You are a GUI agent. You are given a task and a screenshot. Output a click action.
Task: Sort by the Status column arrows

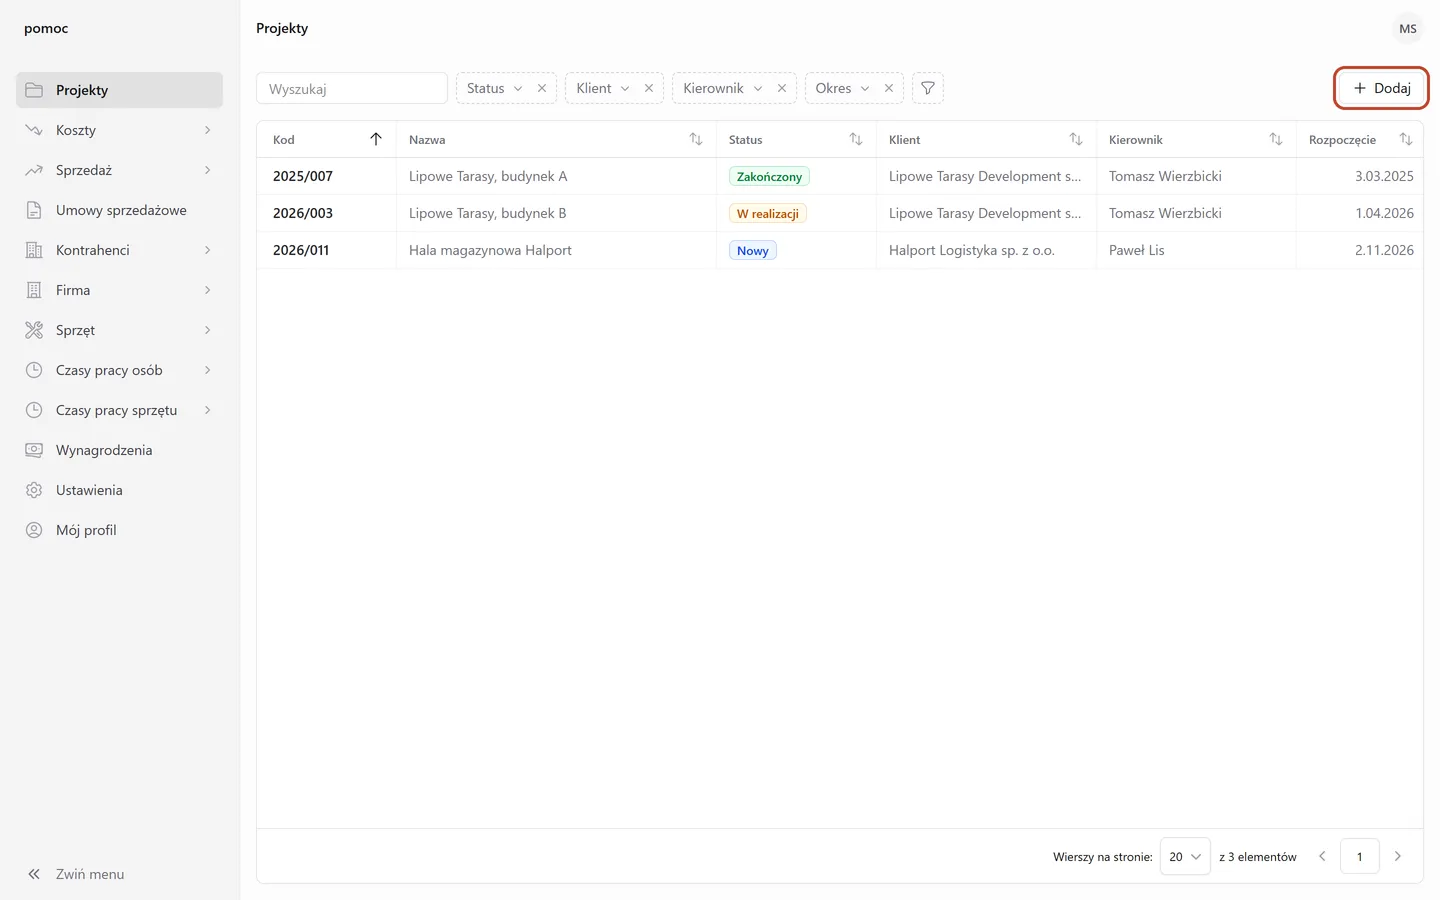pyautogui.click(x=856, y=139)
